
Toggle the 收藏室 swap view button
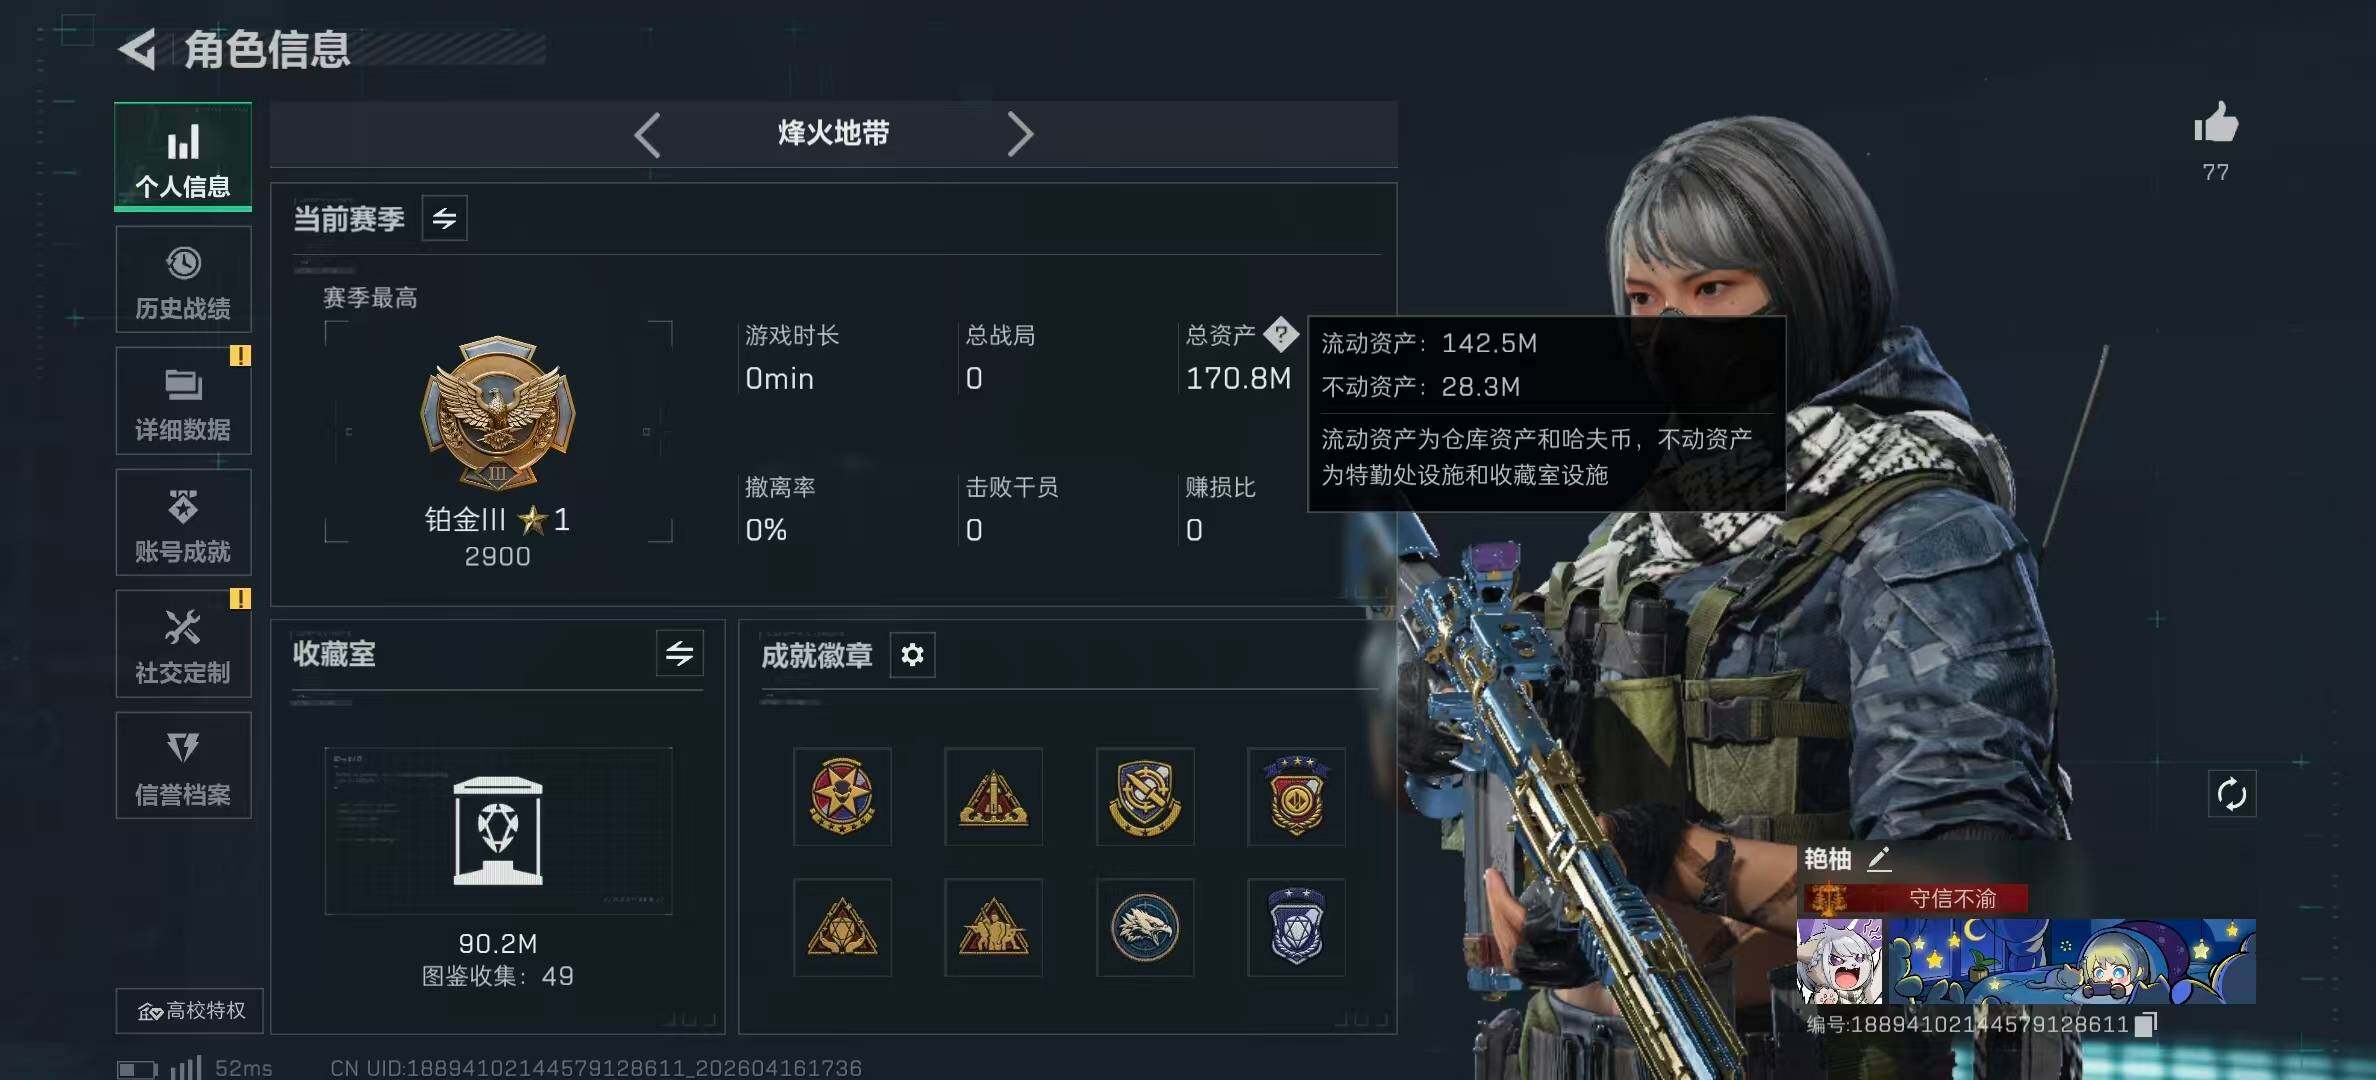(x=679, y=654)
